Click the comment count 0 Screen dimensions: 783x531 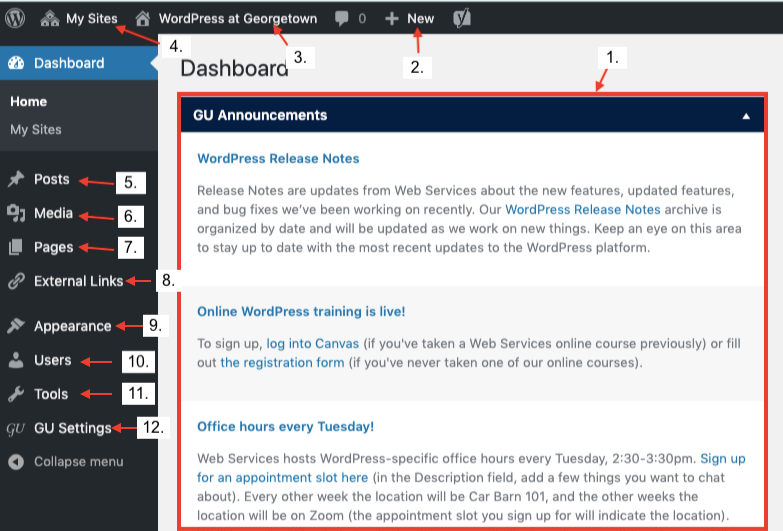pyautogui.click(x=362, y=19)
